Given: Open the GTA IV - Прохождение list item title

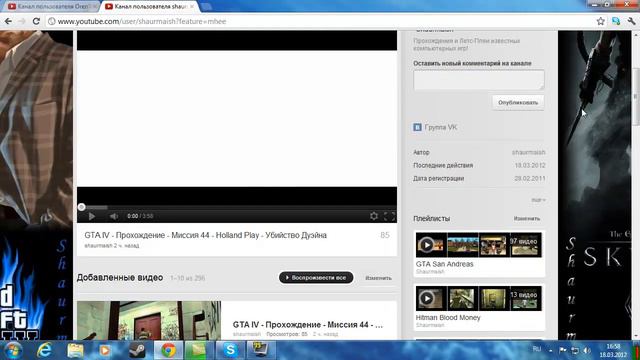Looking at the screenshot, I should [x=308, y=324].
